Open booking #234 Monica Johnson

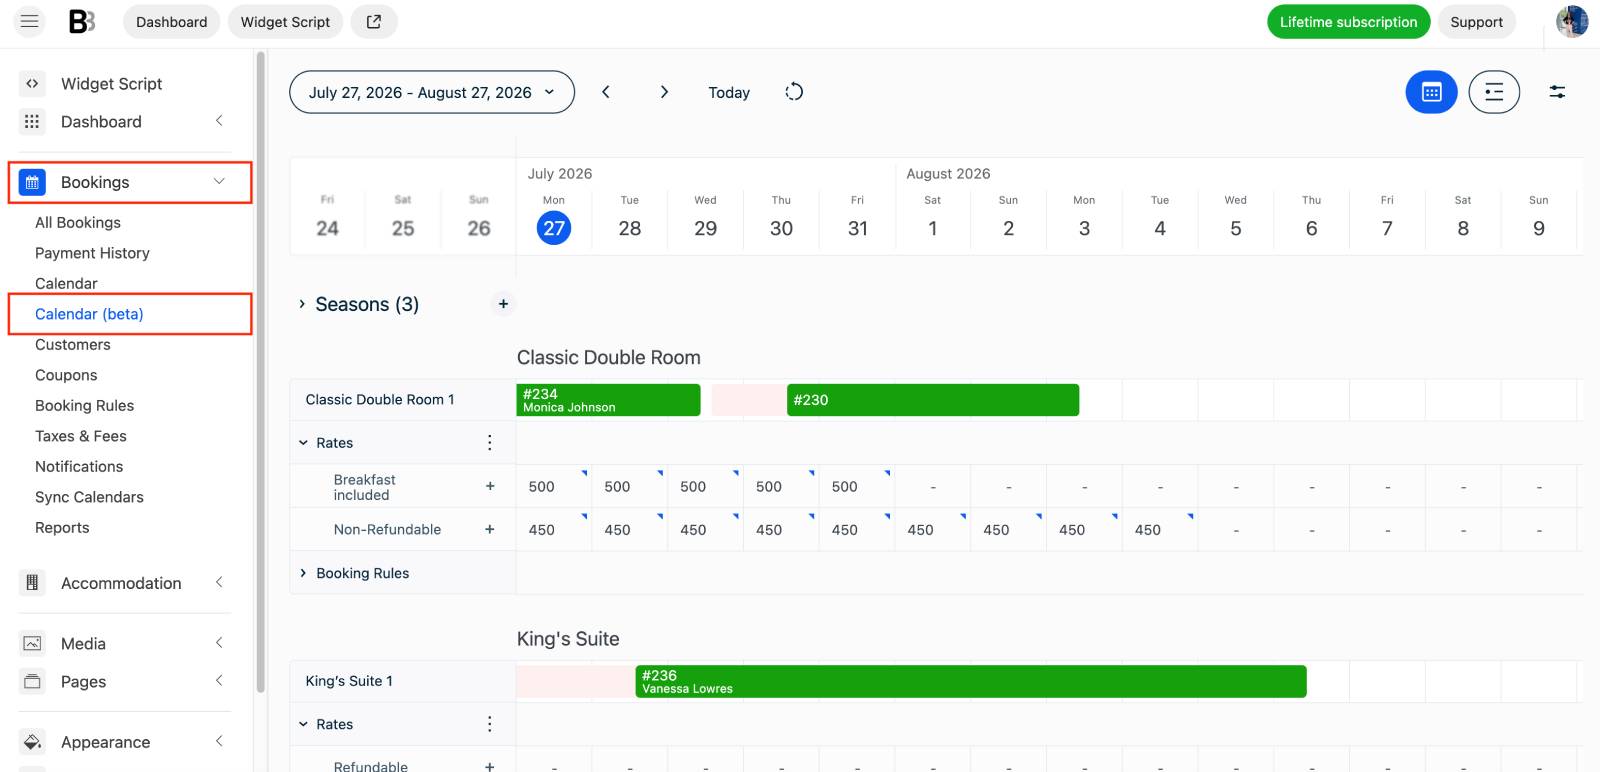608,400
